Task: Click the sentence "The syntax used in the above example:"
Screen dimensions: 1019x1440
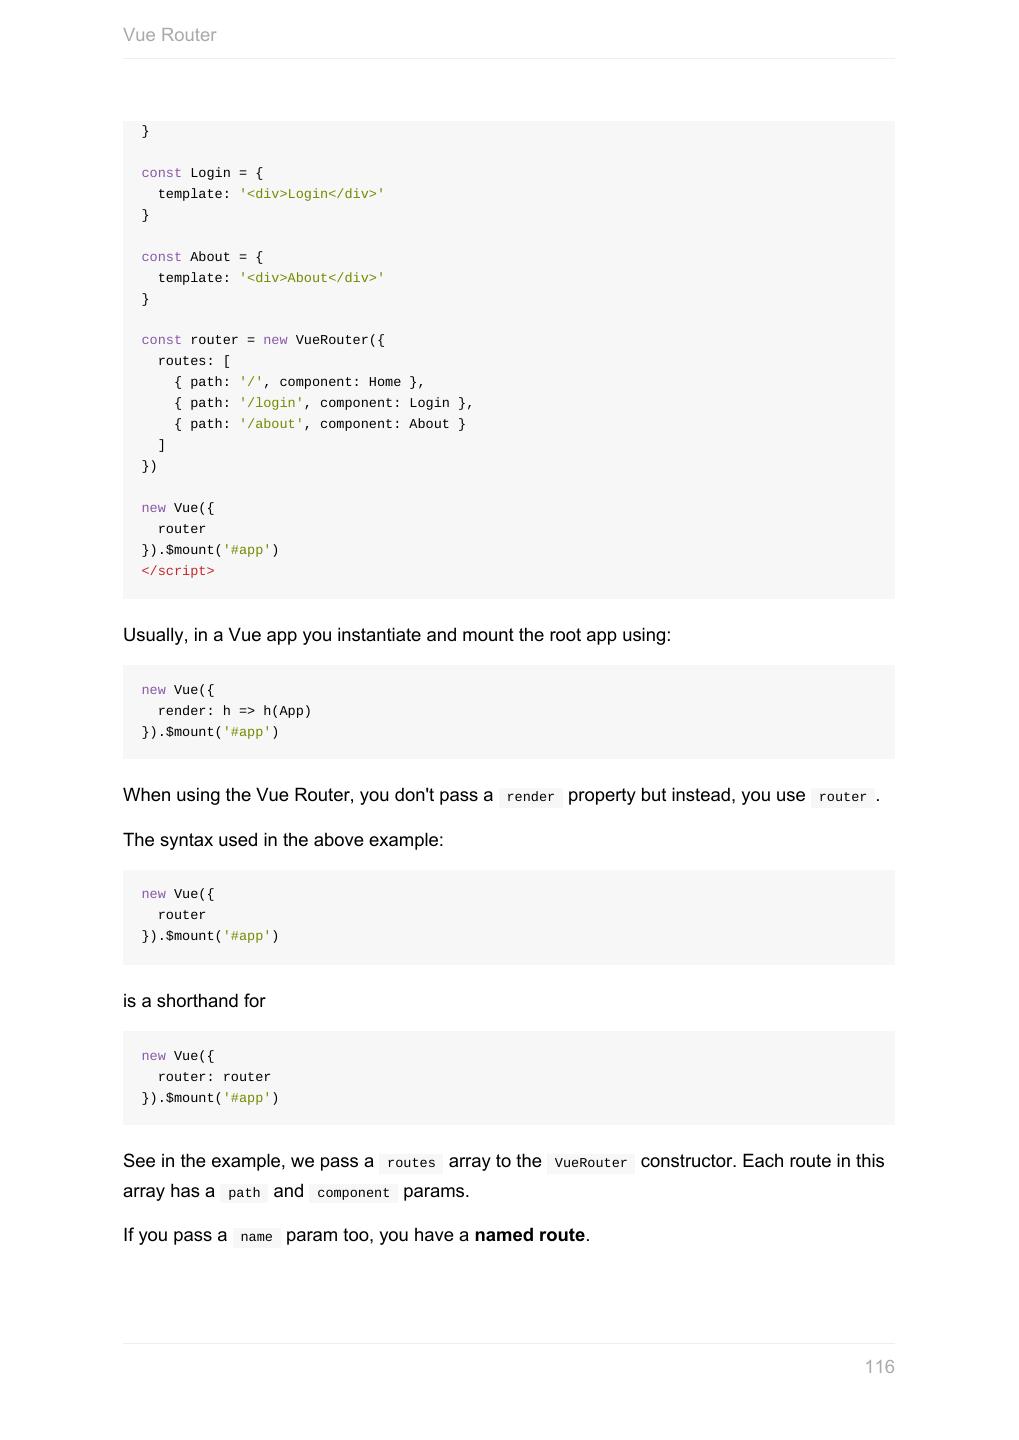Action: pyautogui.click(x=283, y=840)
